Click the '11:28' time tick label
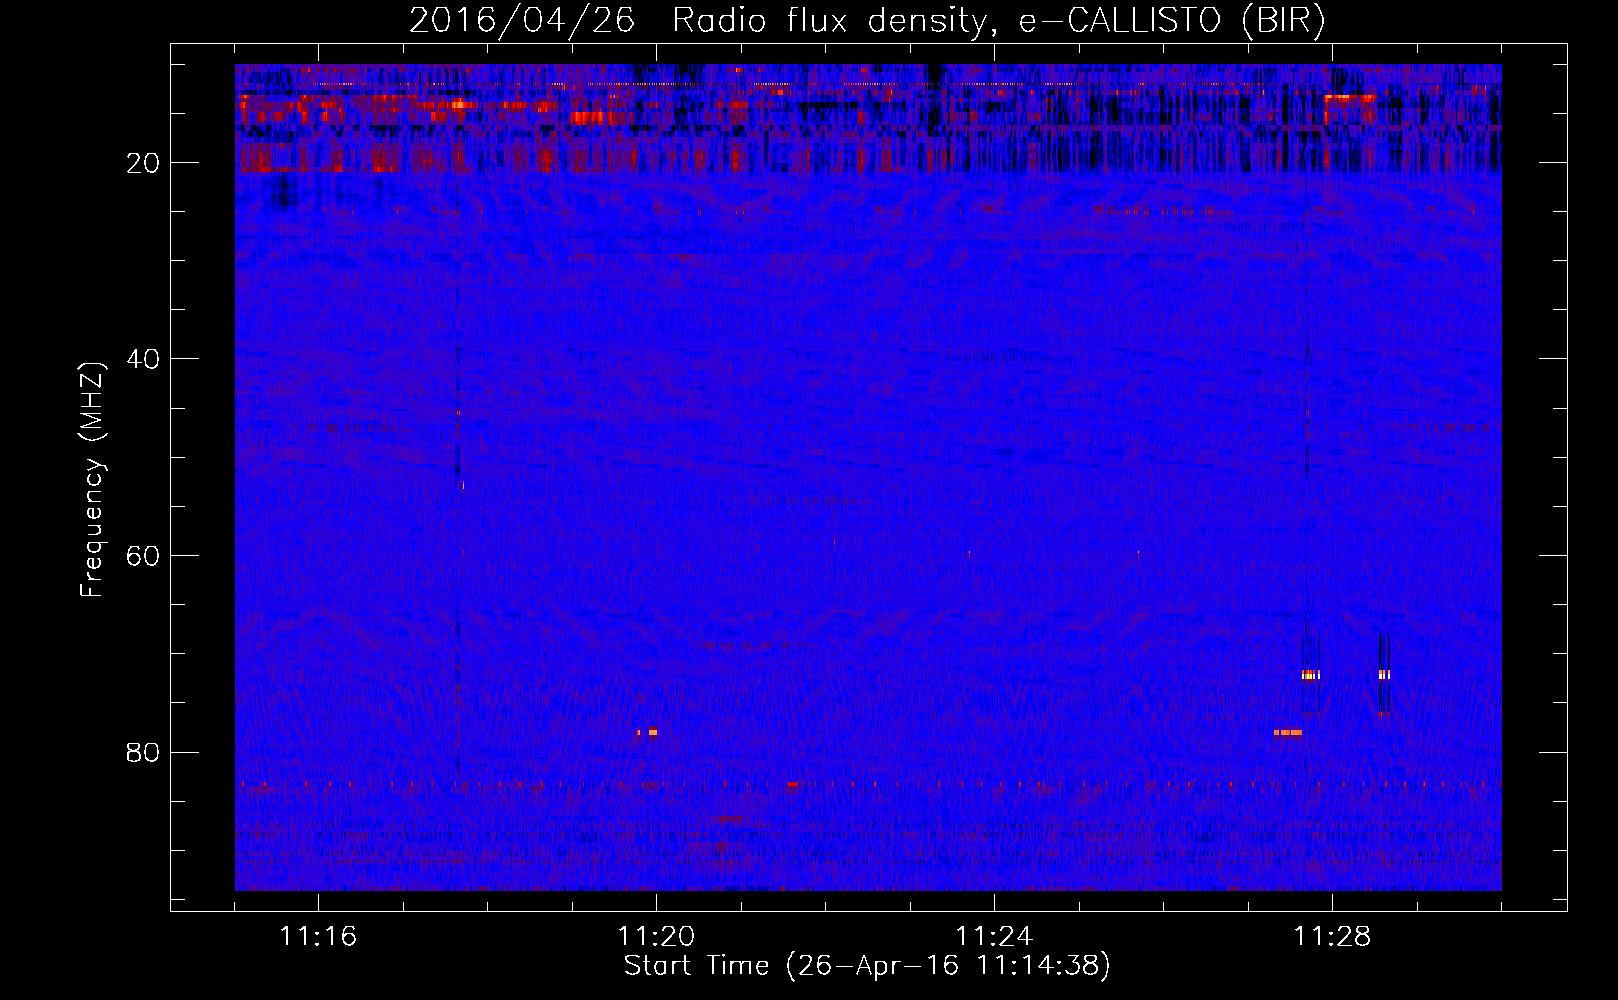 (1332, 937)
